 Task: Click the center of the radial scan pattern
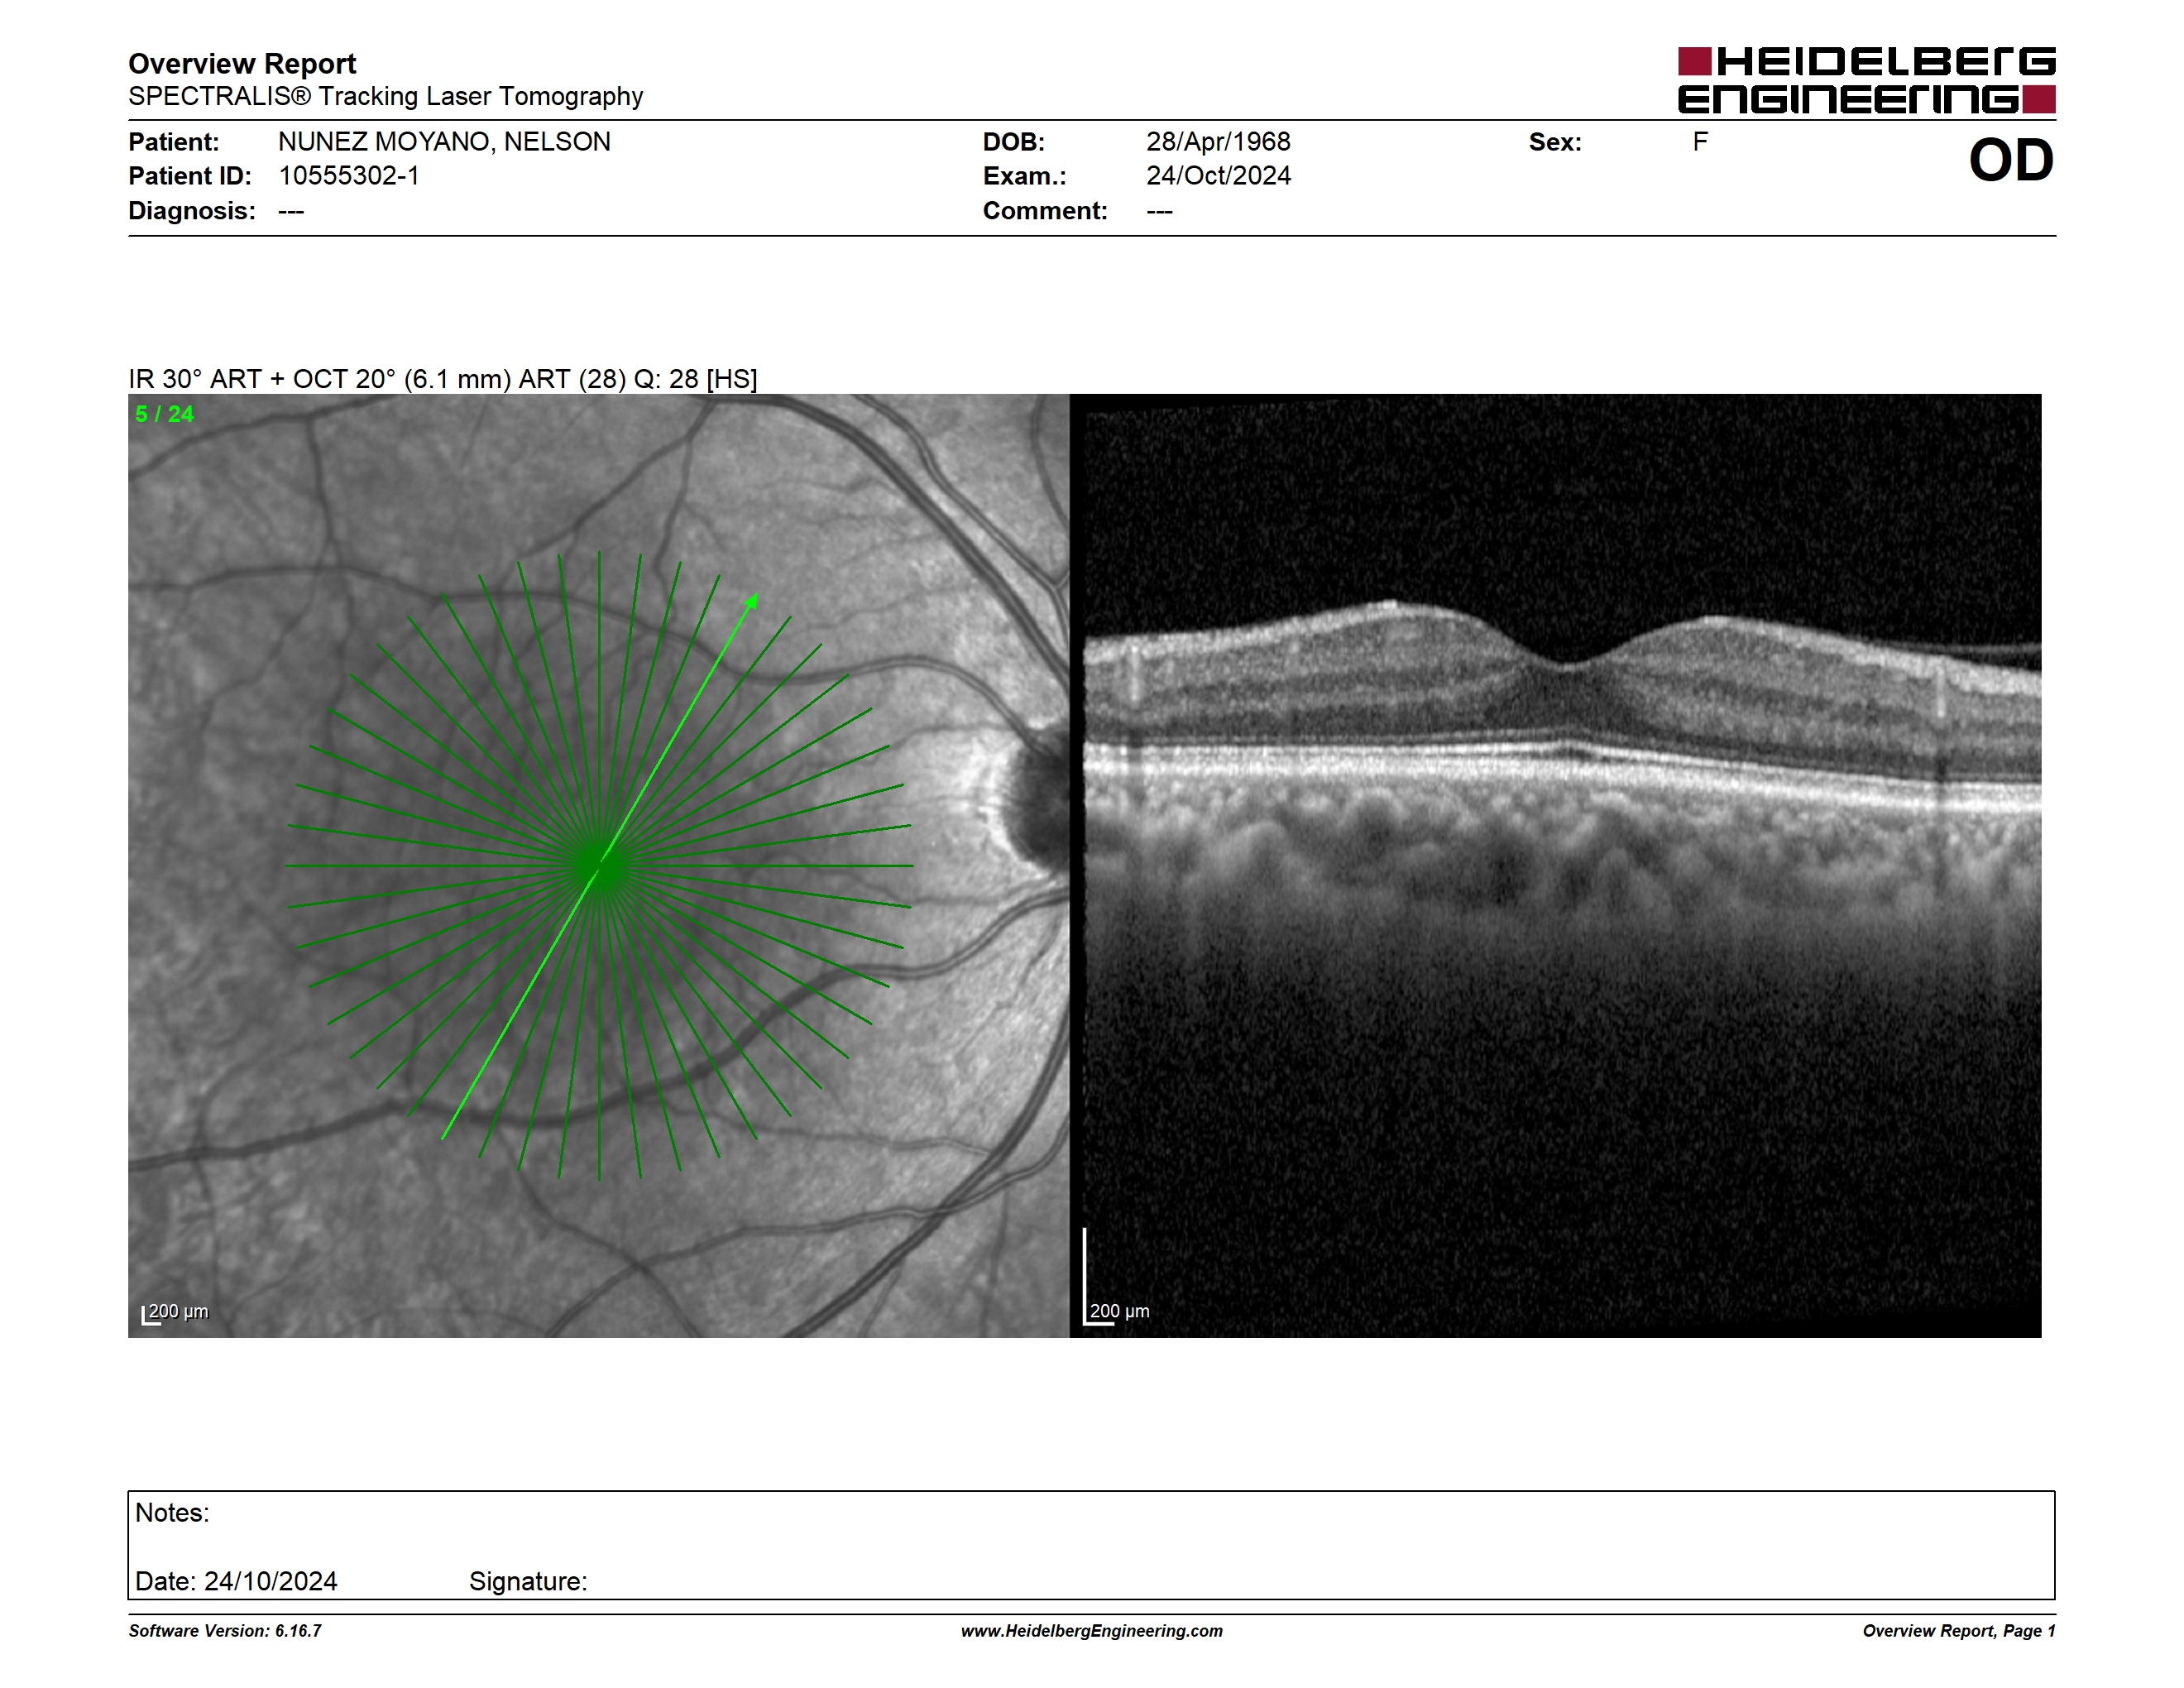coord(599,866)
